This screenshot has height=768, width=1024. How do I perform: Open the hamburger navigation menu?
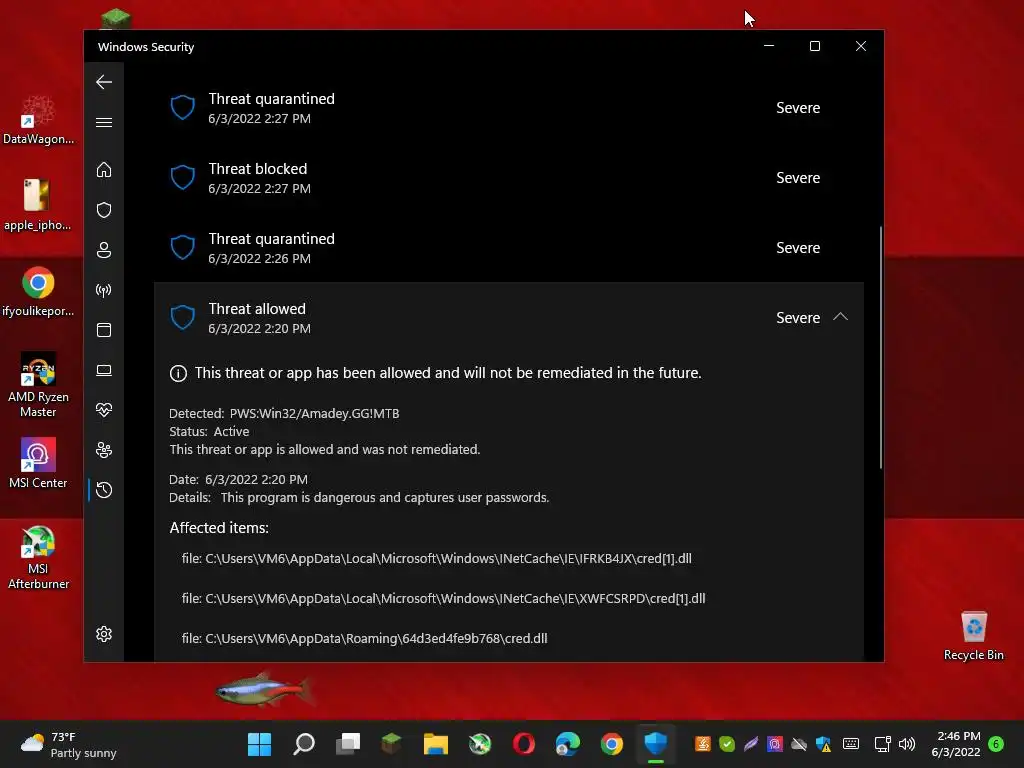coord(104,123)
